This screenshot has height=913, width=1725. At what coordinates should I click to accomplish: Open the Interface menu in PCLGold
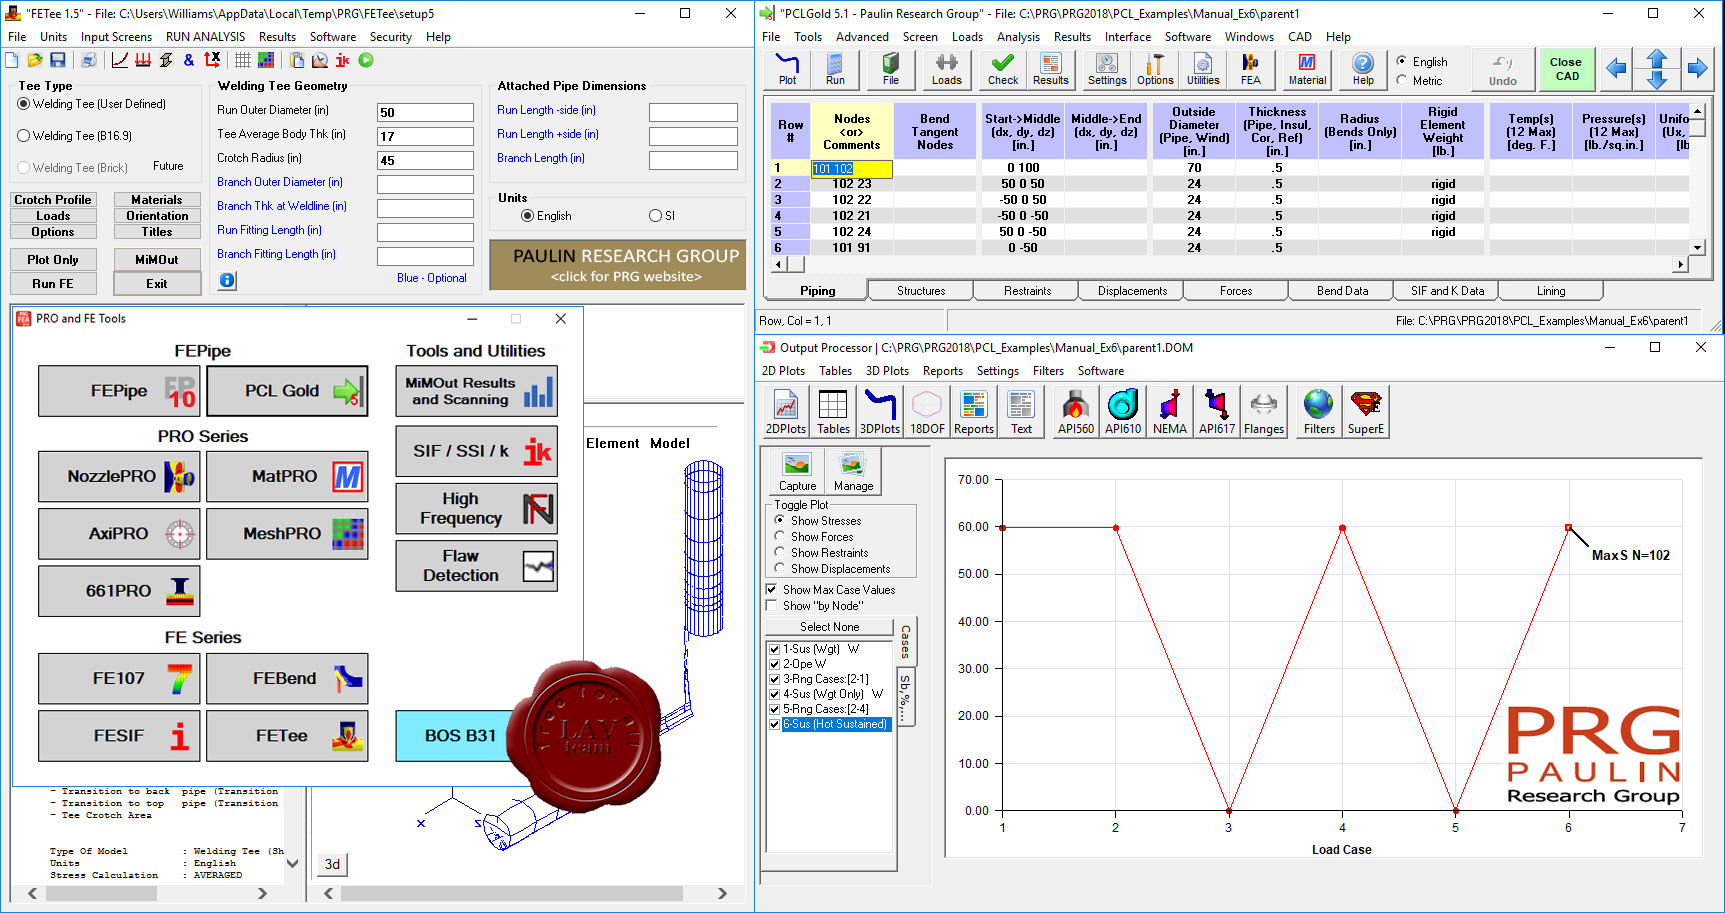pyautogui.click(x=1127, y=37)
